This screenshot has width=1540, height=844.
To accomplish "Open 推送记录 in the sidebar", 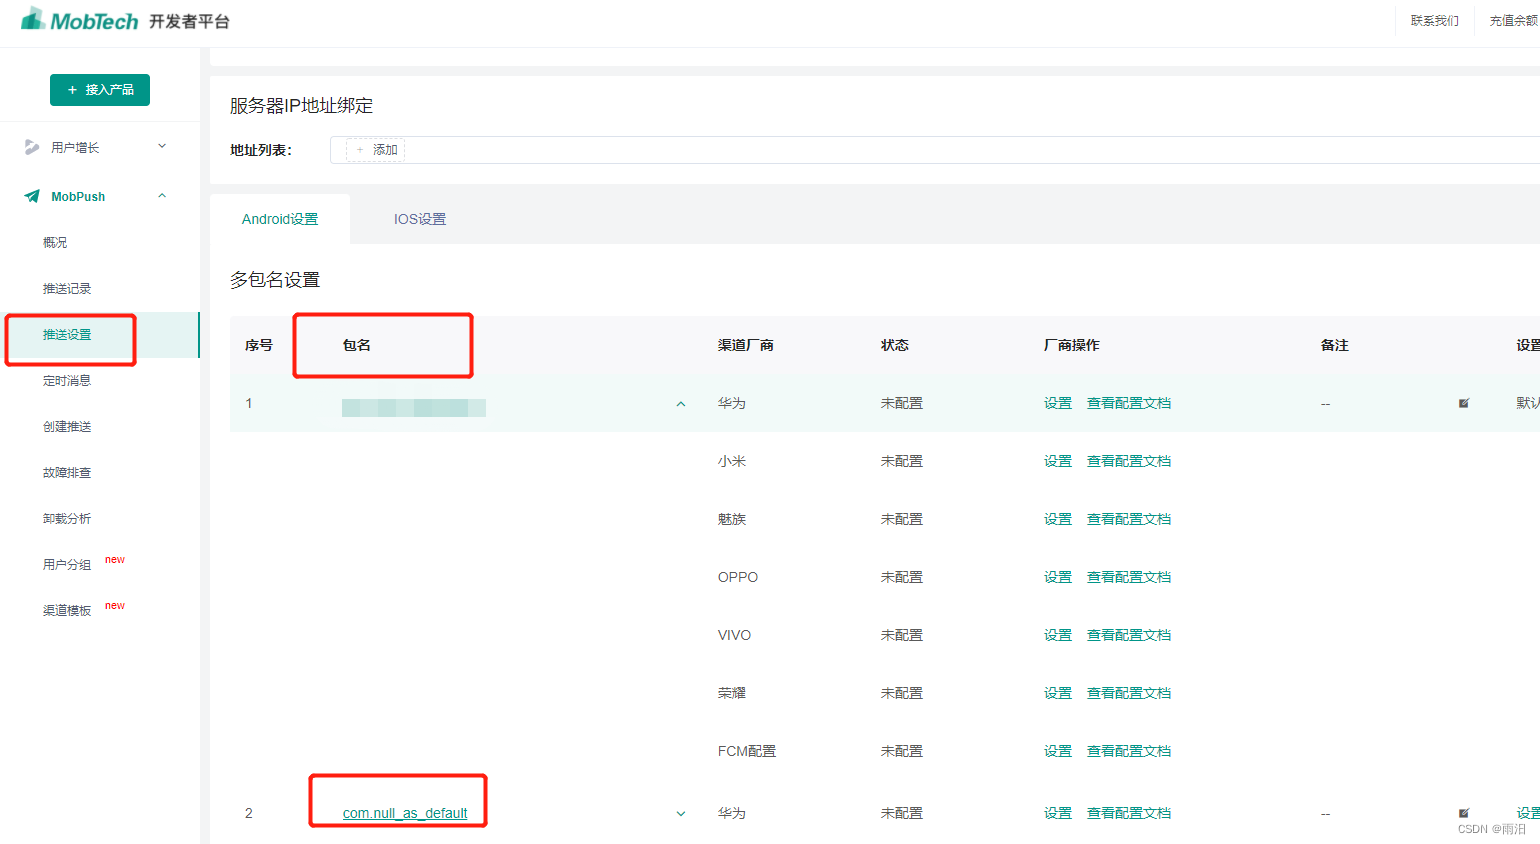I will [x=67, y=288].
